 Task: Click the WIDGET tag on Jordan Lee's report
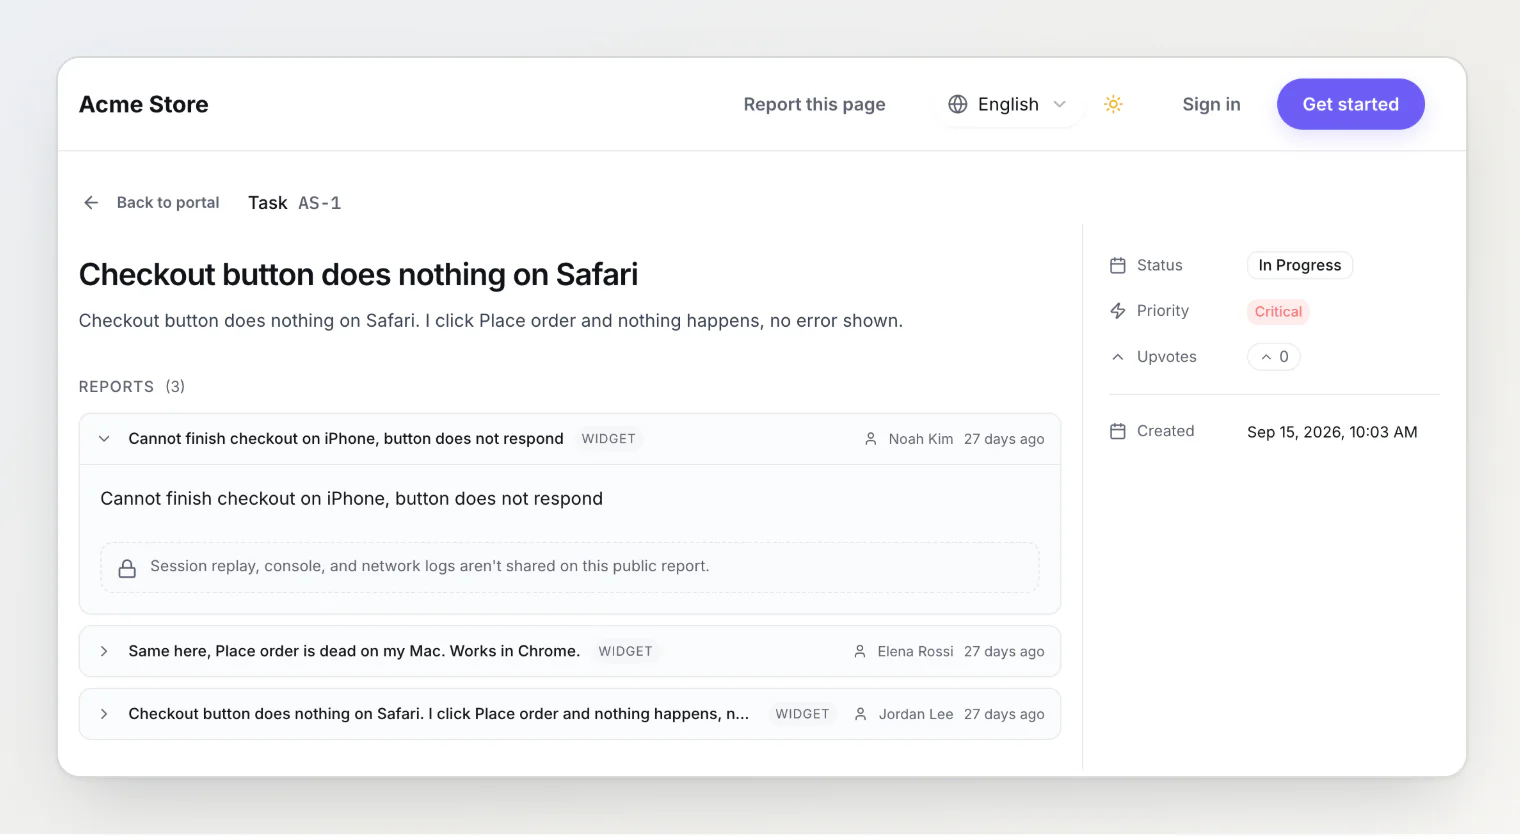[x=802, y=714]
